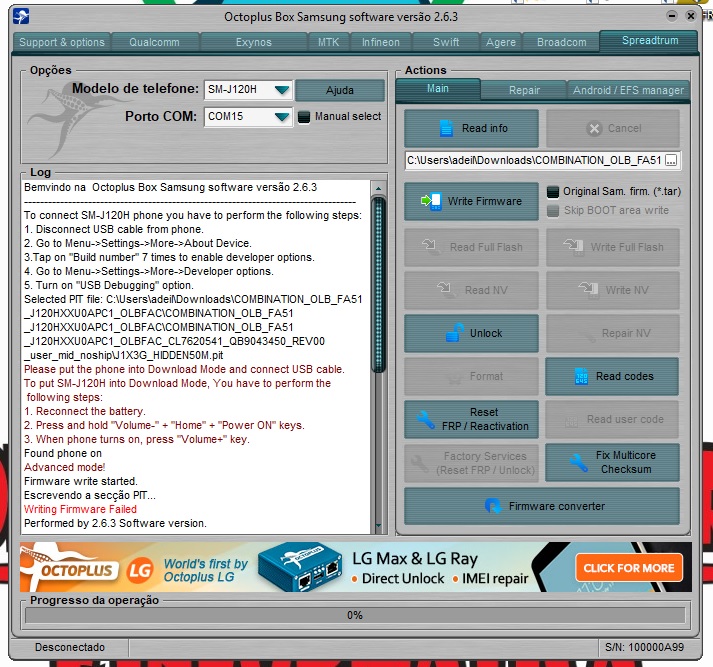Click the Read Full Flash icon

(x=431, y=246)
